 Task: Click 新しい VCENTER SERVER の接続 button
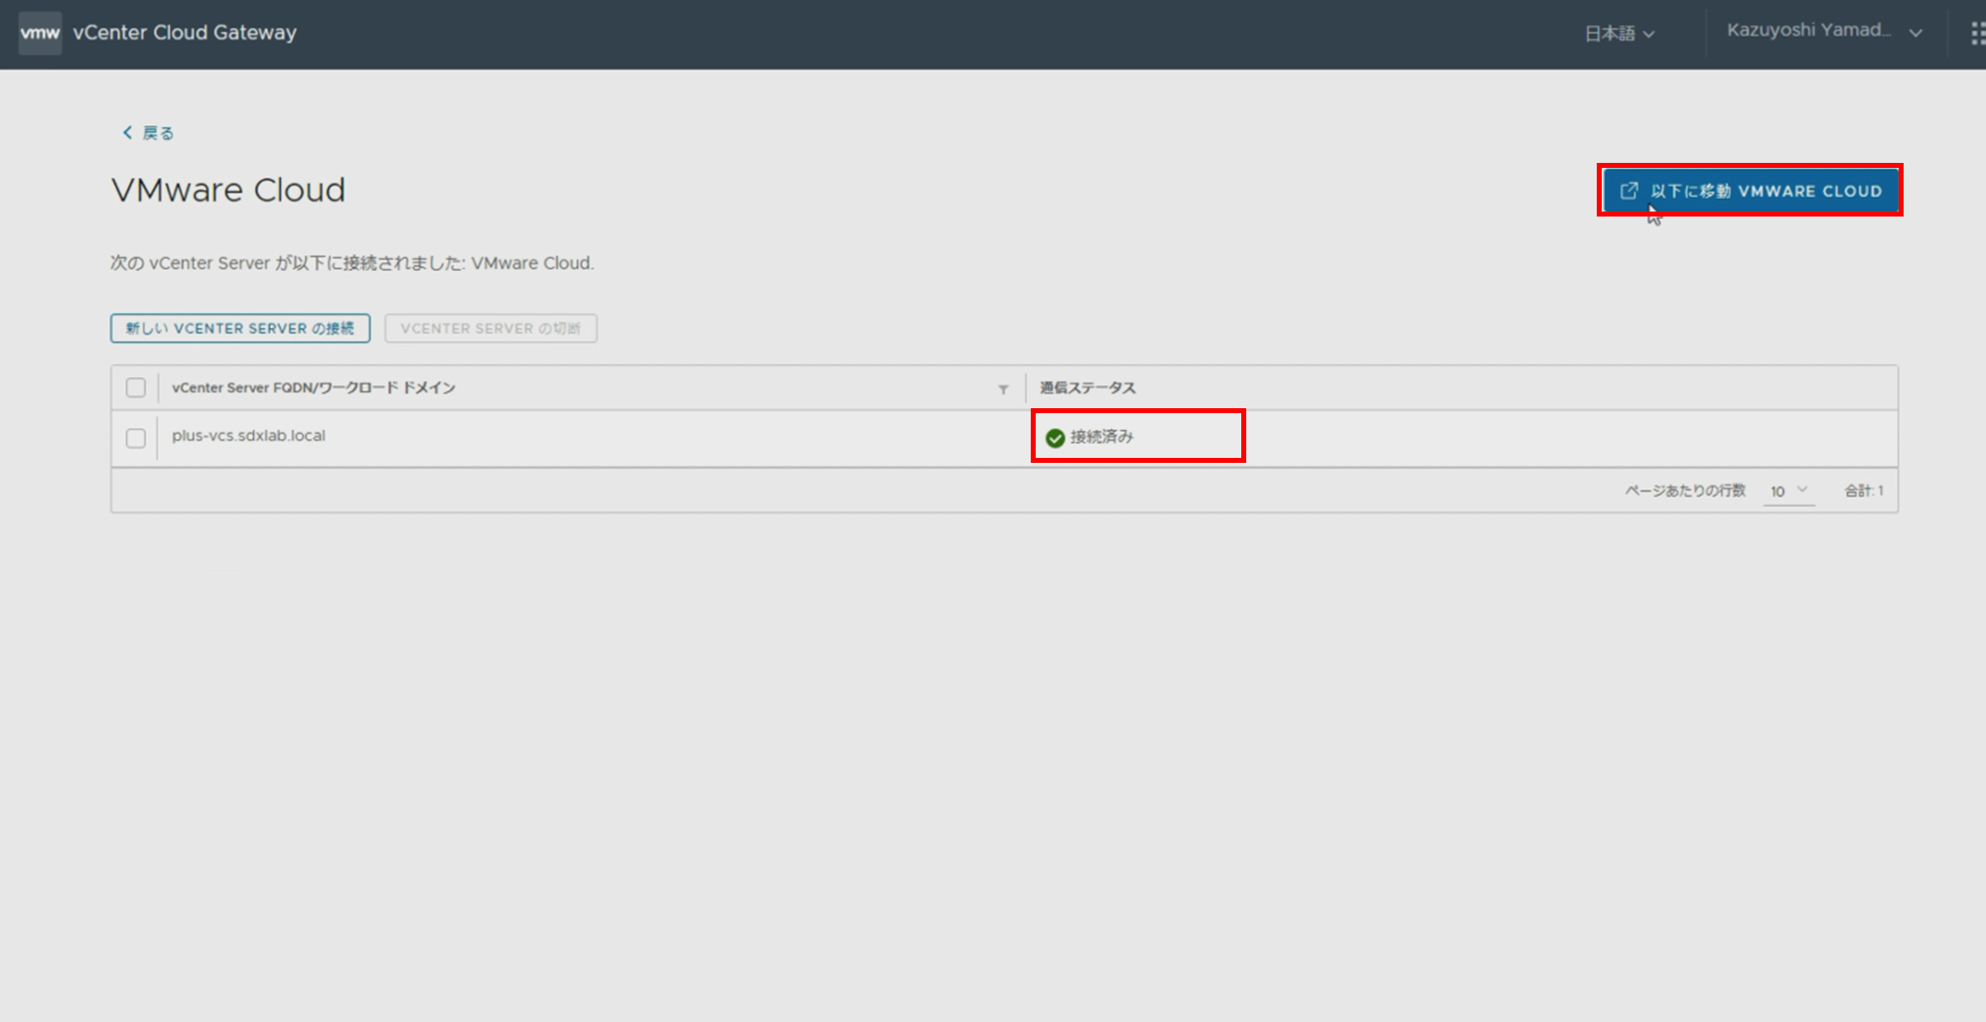[x=240, y=328]
